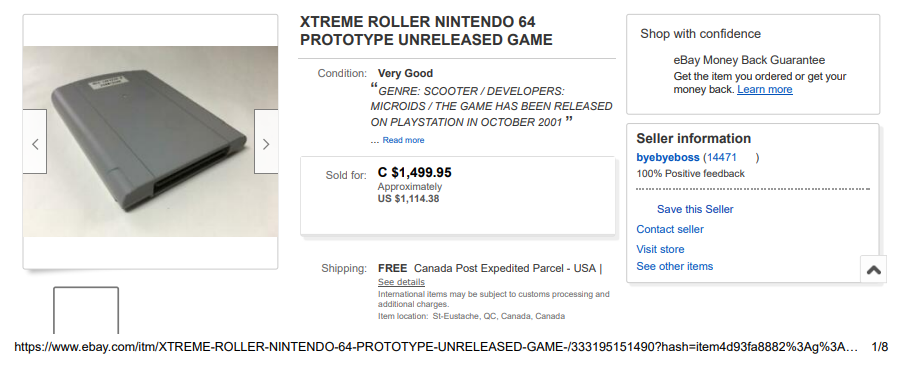This screenshot has height=369, width=904.
Task: Show the previous product image
Action: tap(35, 142)
